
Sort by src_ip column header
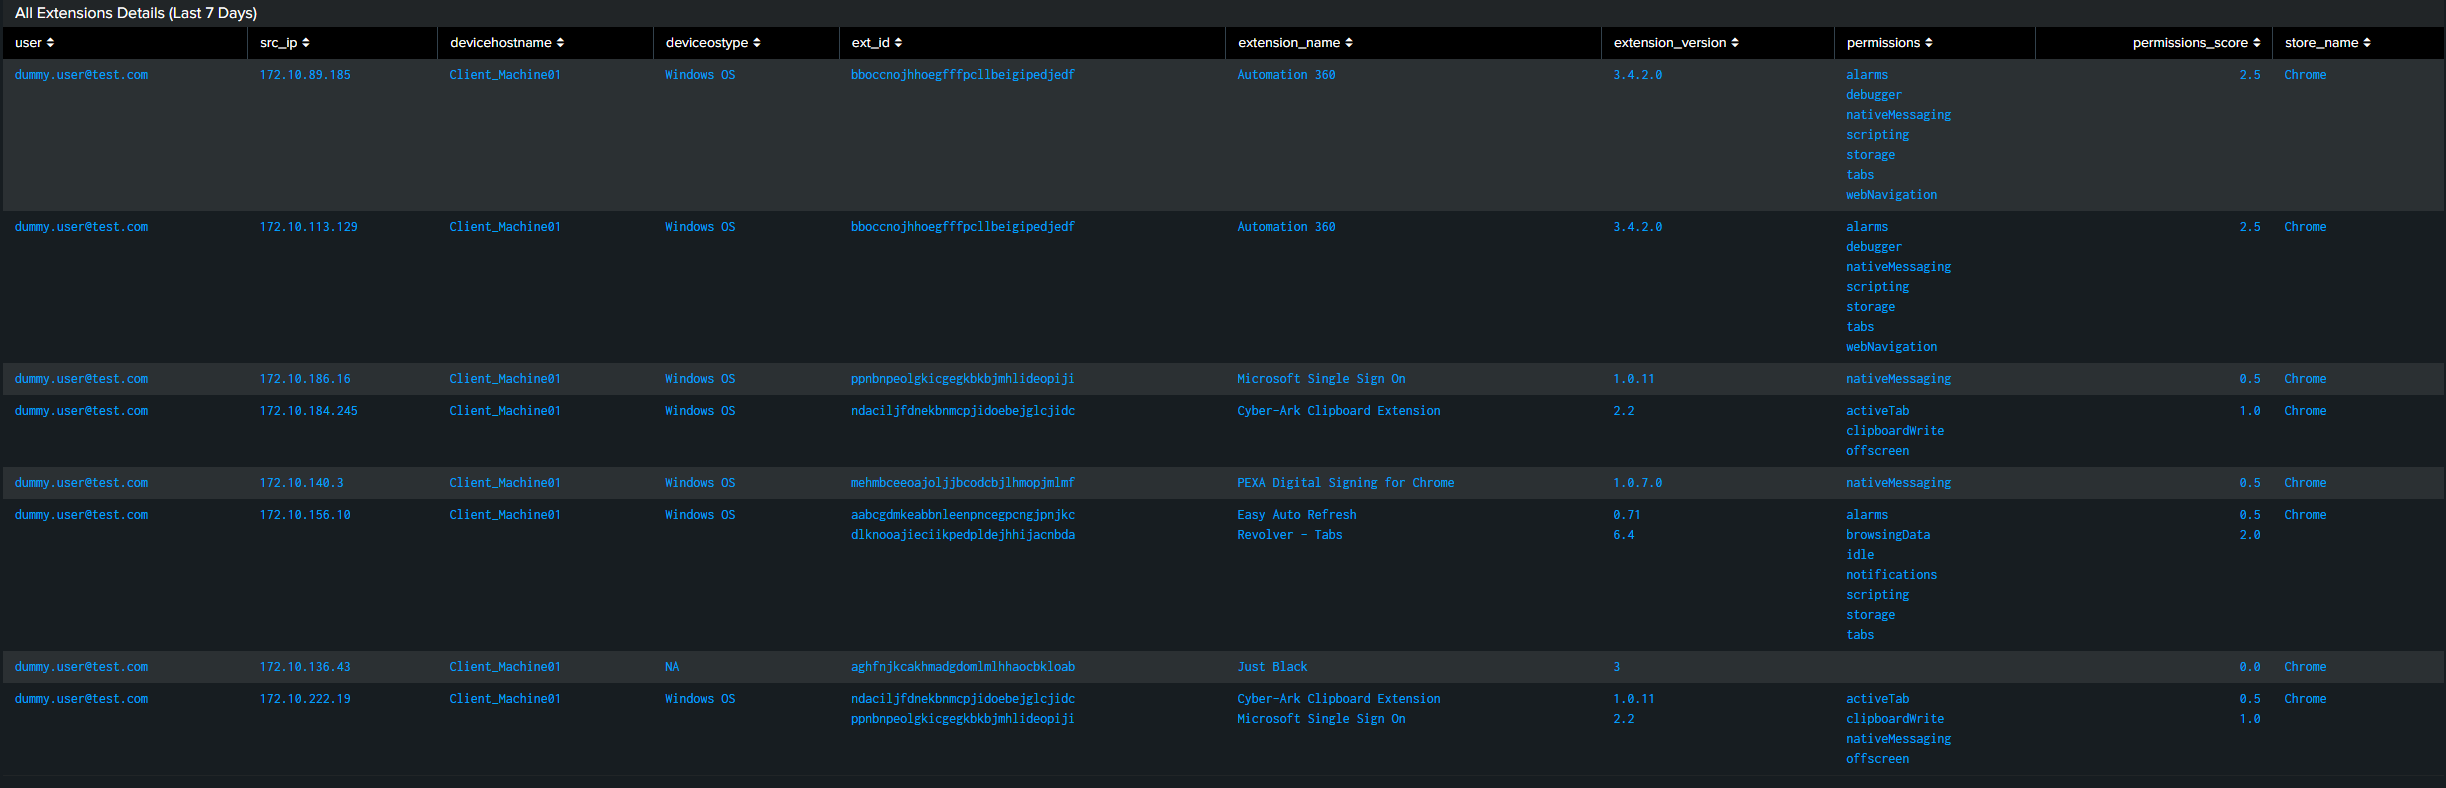(x=285, y=43)
